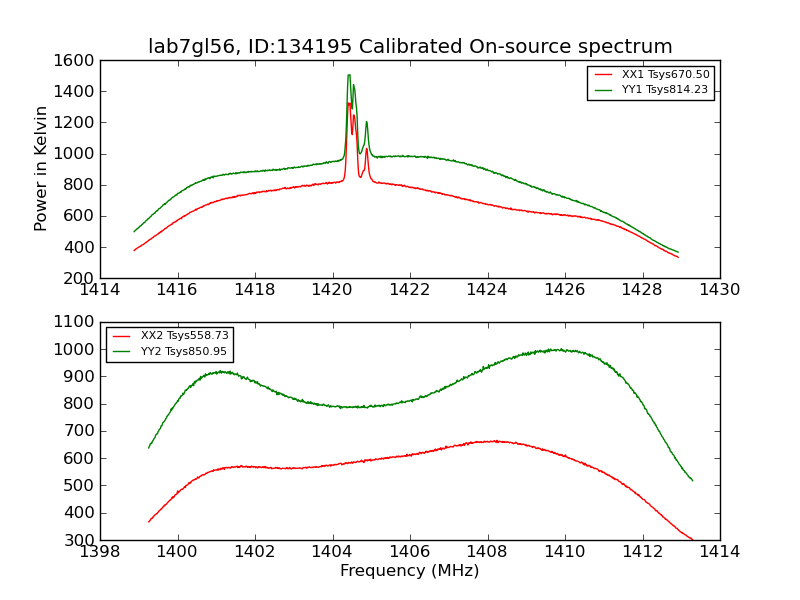The image size is (800, 600).
Task: Click the '500' y-axis tick label
Action: [x=79, y=486]
